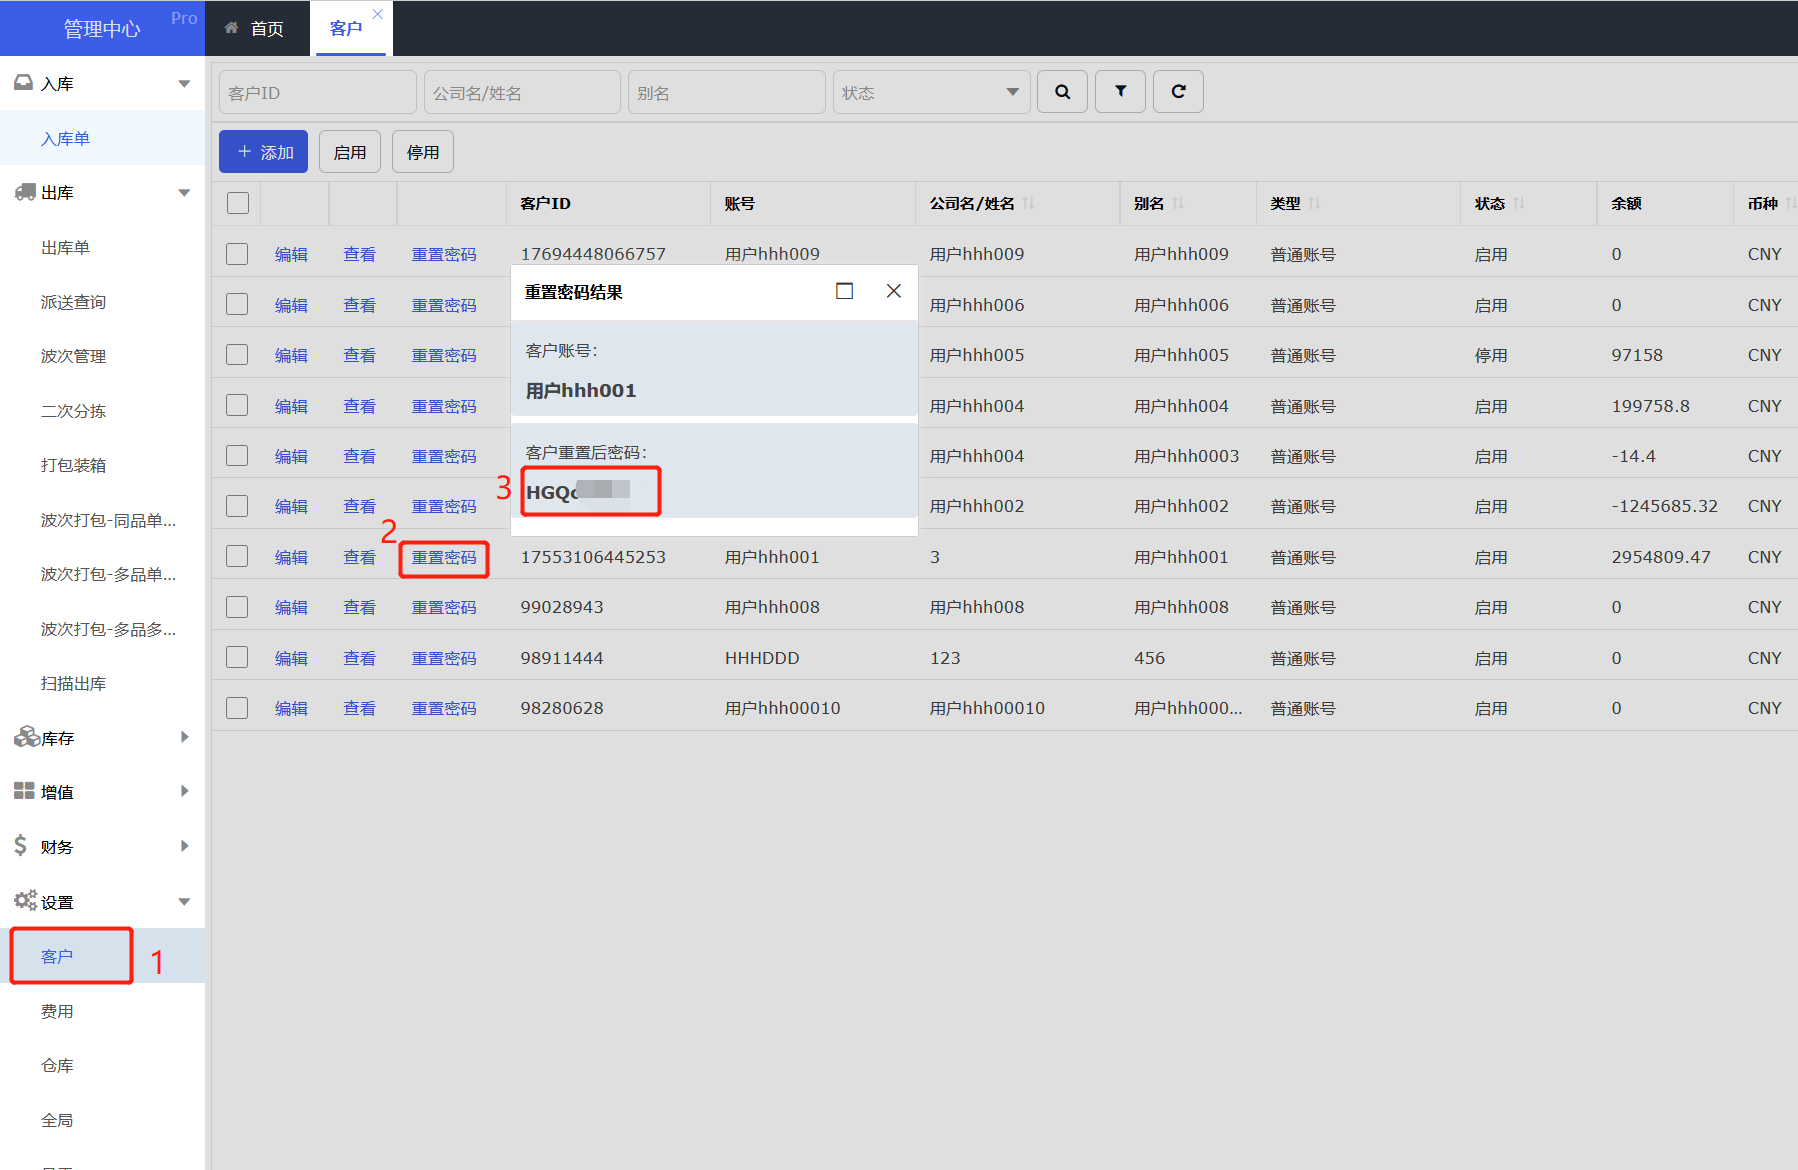Open 扫描出库 in the sidebar
The height and width of the screenshot is (1170, 1798).
pyautogui.click(x=73, y=683)
